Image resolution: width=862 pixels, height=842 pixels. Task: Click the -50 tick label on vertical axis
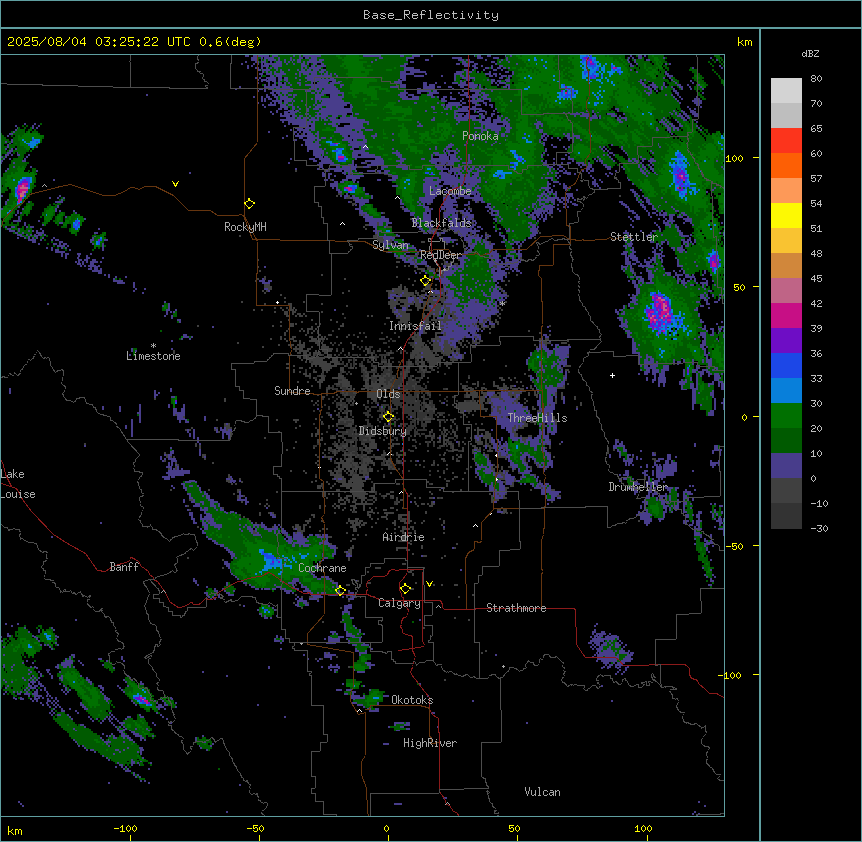tap(734, 546)
